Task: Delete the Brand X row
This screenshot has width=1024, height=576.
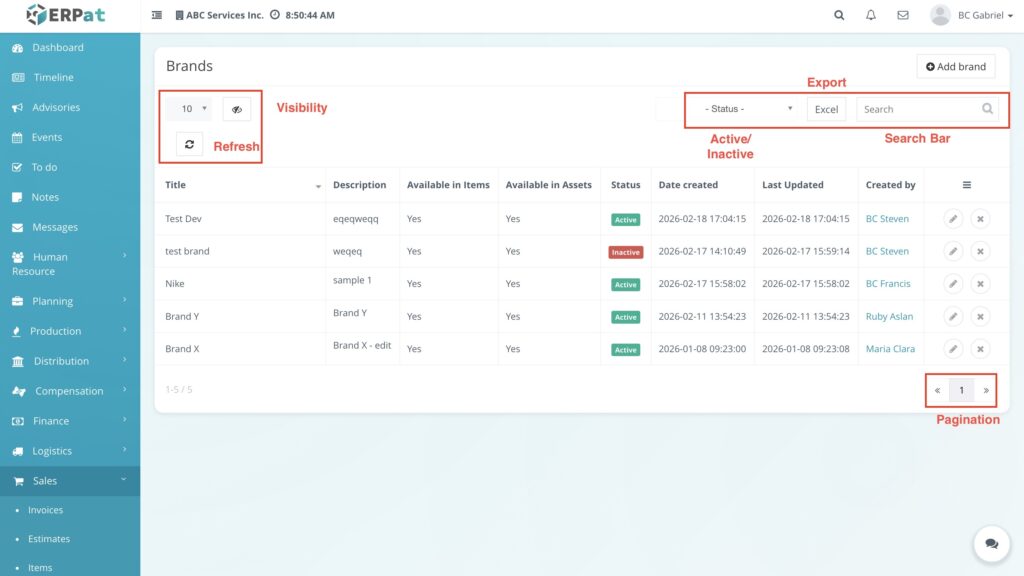Action: click(x=980, y=349)
